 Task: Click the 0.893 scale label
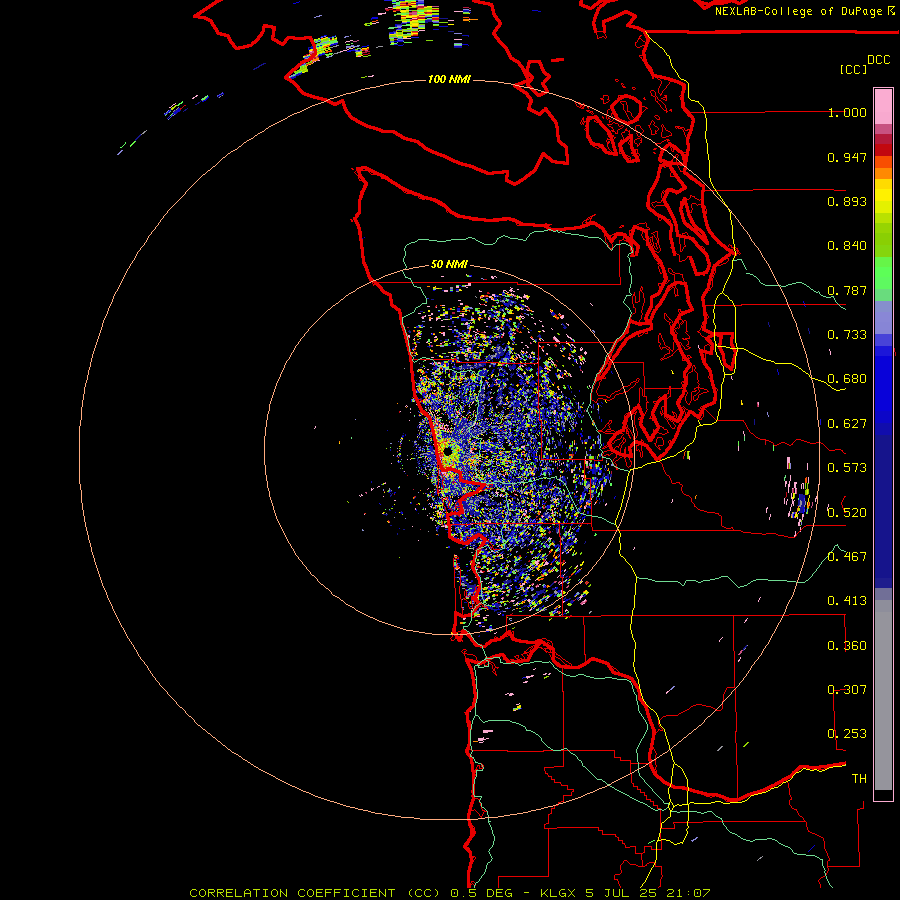click(x=847, y=201)
